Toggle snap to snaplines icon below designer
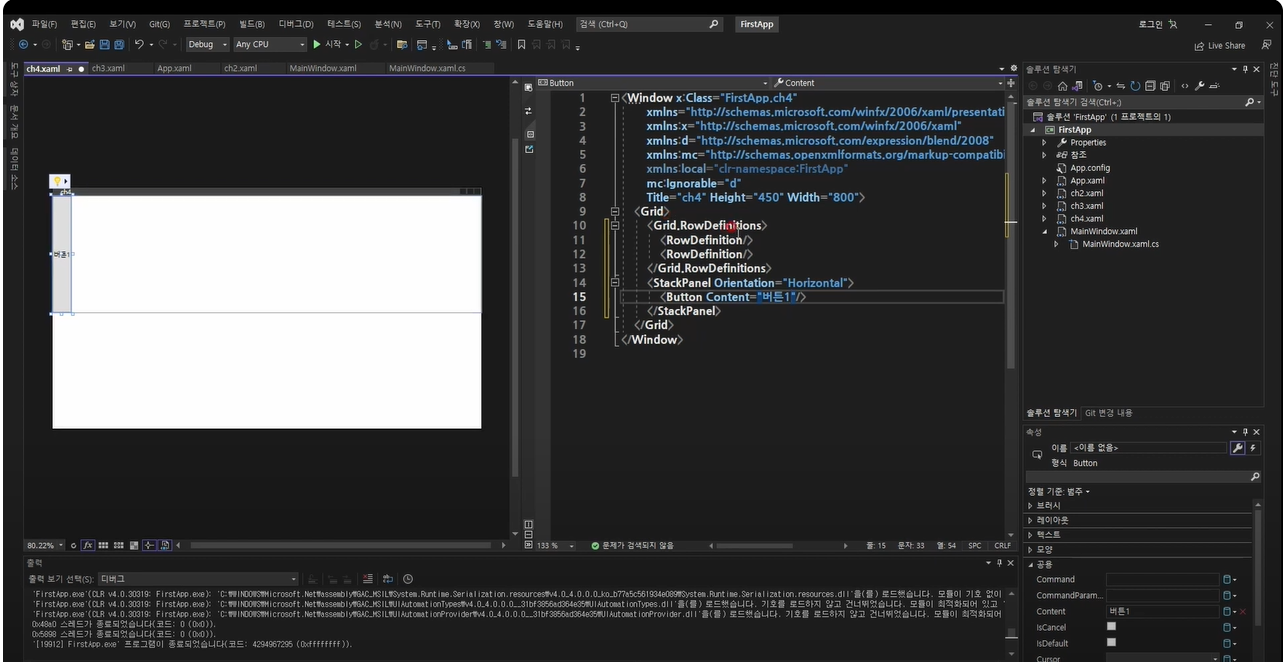1283x662 pixels. pyautogui.click(x=150, y=545)
